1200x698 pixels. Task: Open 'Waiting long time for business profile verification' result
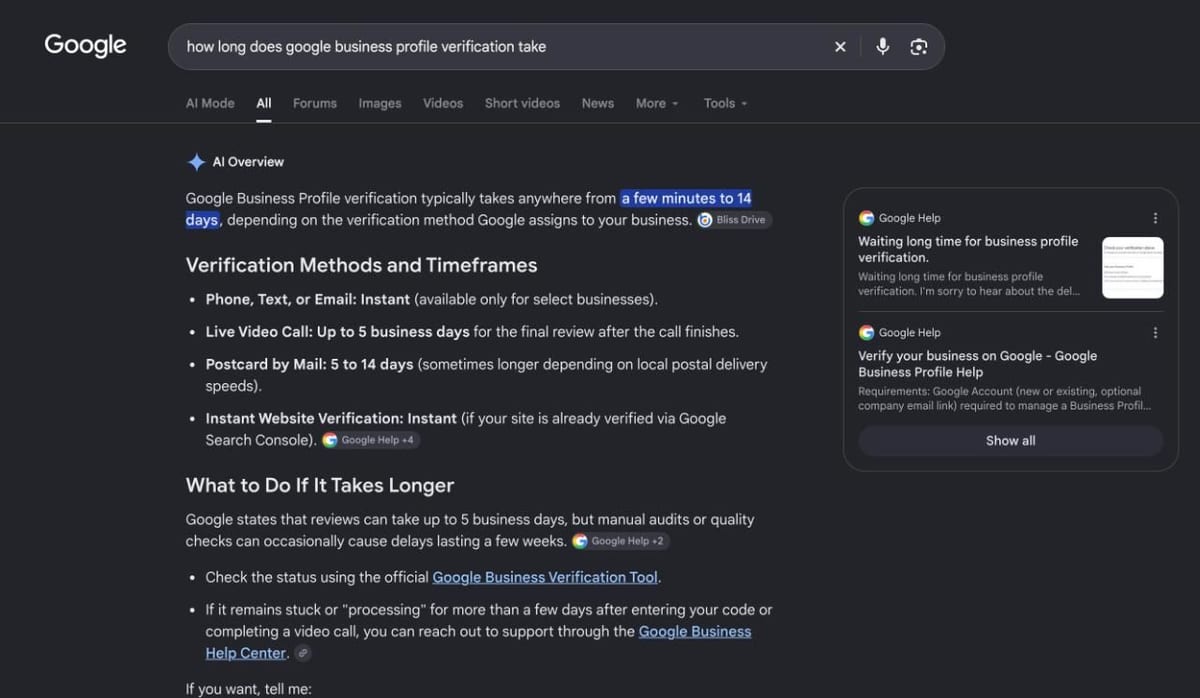(x=968, y=249)
